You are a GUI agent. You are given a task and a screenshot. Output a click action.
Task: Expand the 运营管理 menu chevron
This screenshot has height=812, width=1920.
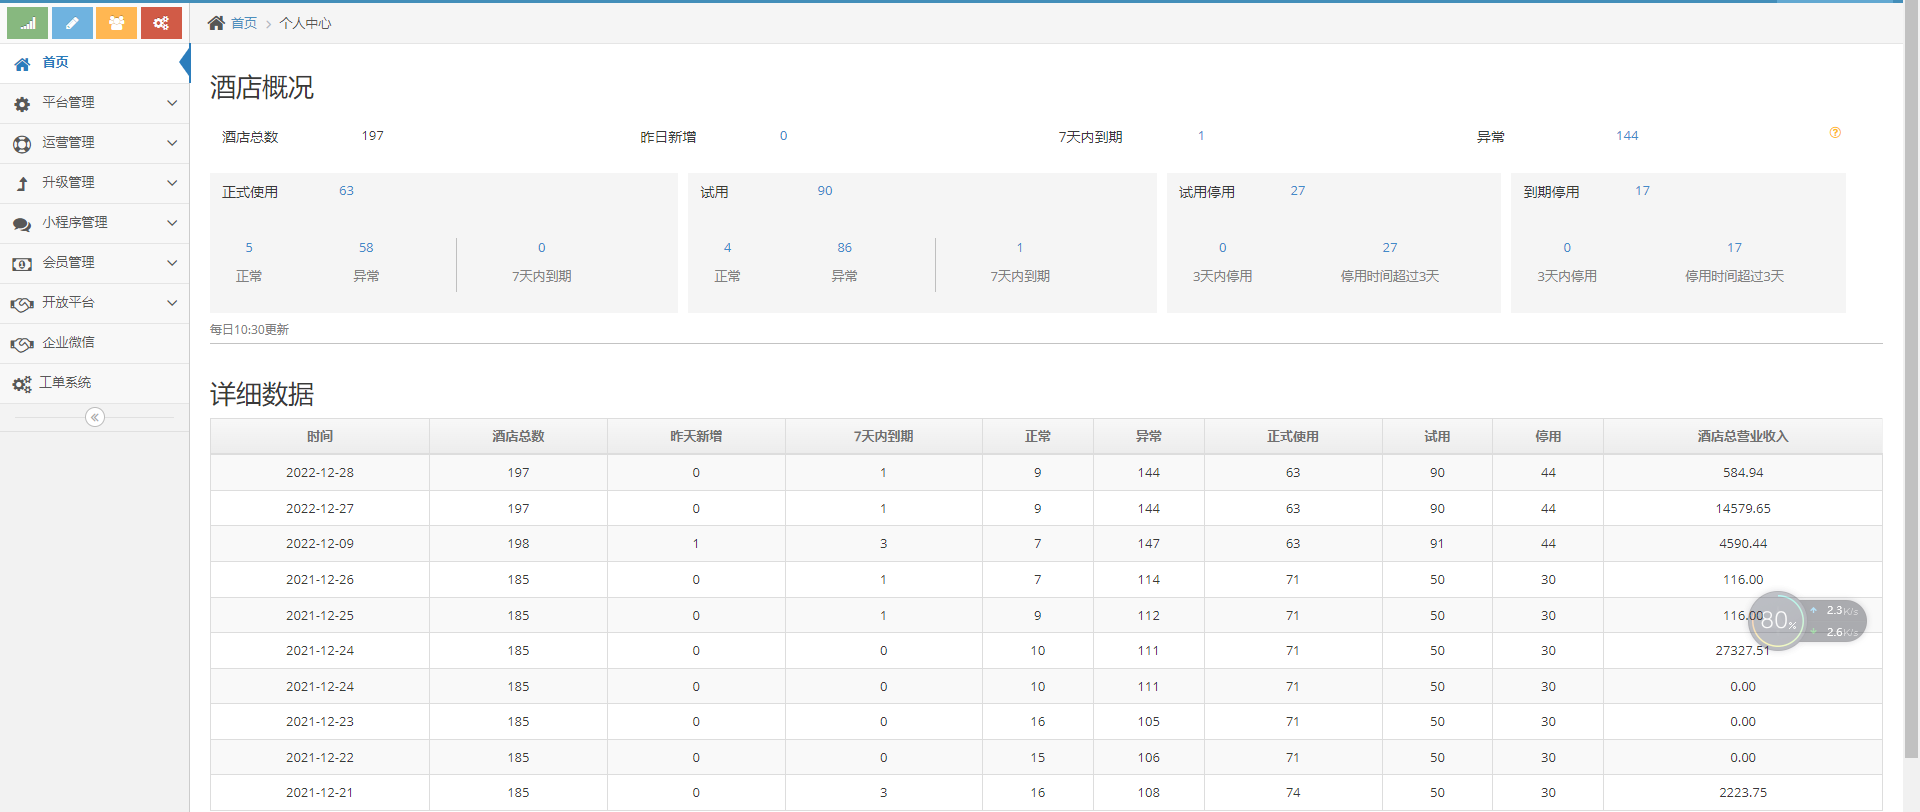pyautogui.click(x=172, y=143)
